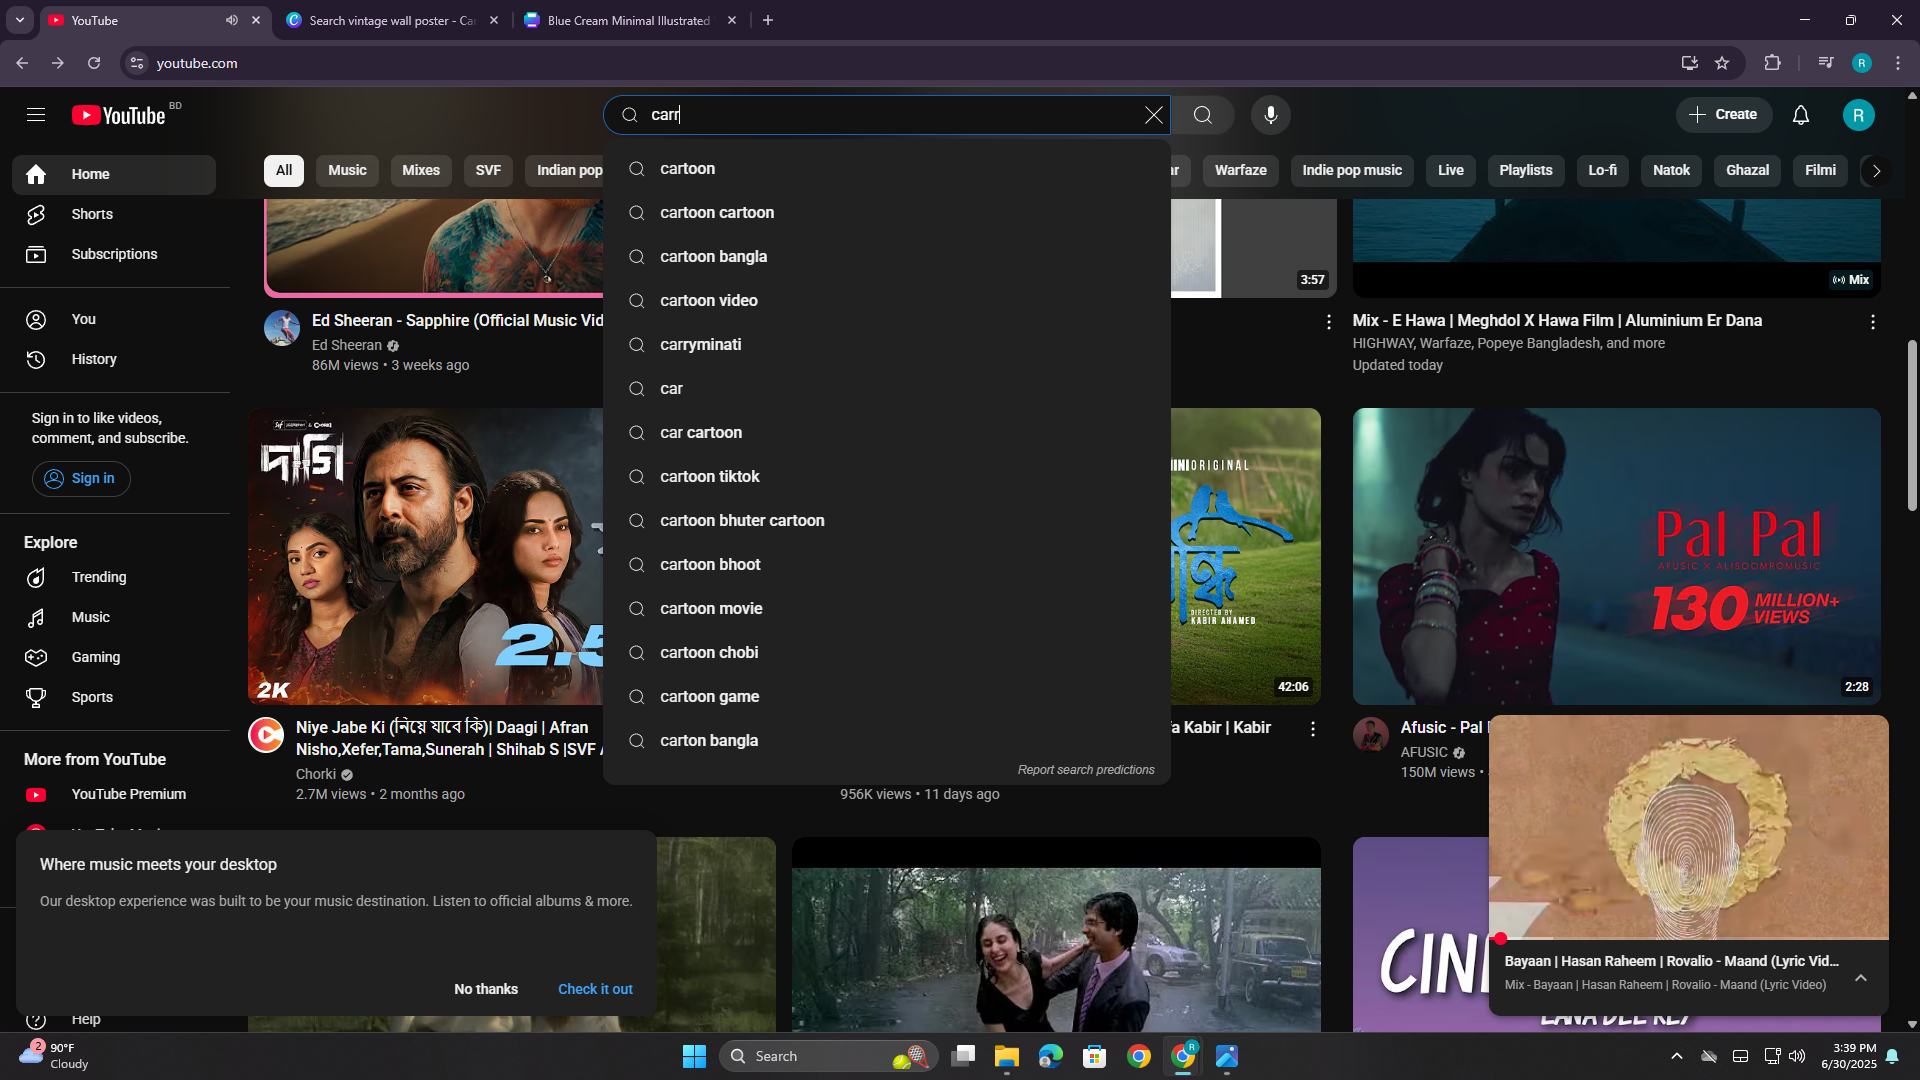Open YouTube Premium link
Image resolution: width=1920 pixels, height=1080 pixels.
(x=114, y=794)
